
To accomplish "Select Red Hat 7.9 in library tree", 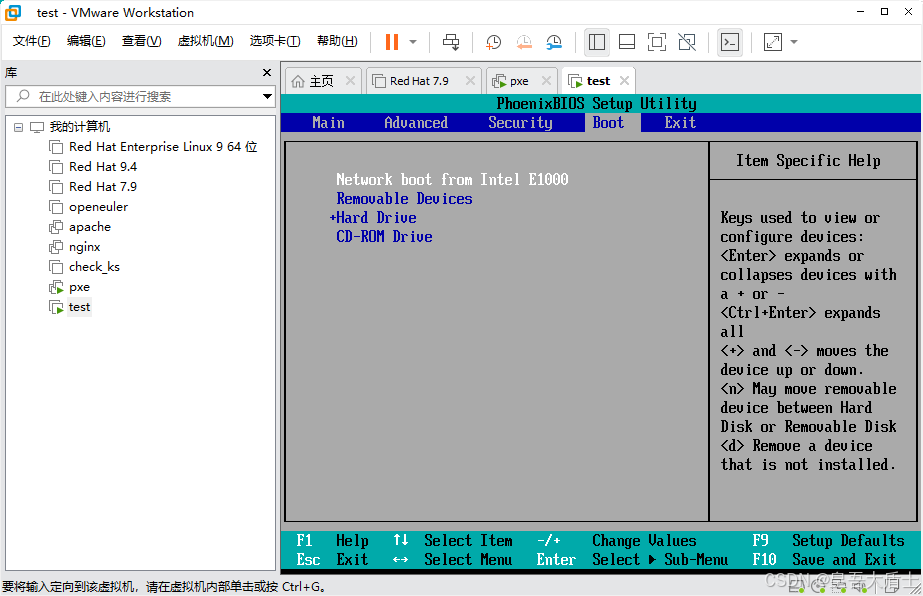I will click(103, 187).
